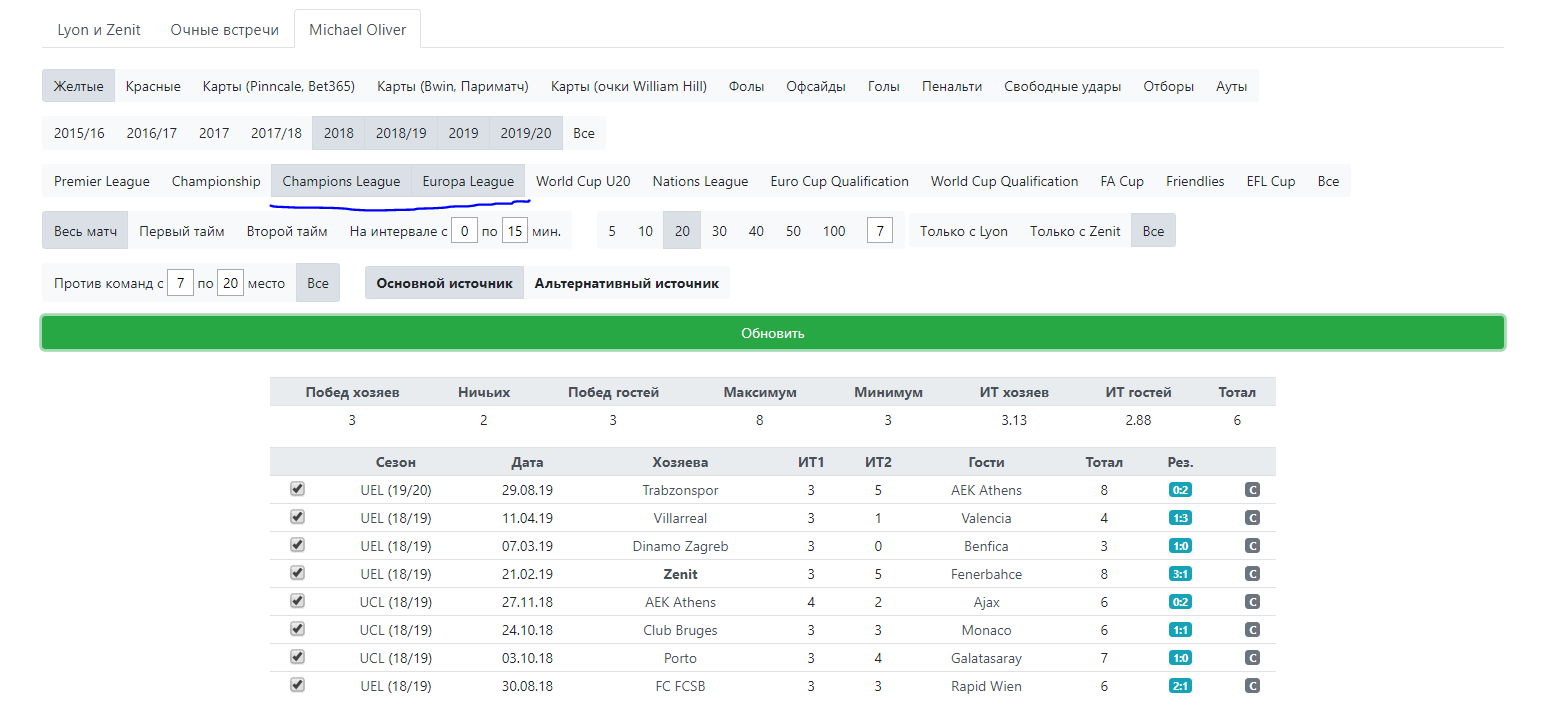Toggle the Nations League filter
Image resolution: width=1560 pixels, height=707 pixels.
point(700,181)
